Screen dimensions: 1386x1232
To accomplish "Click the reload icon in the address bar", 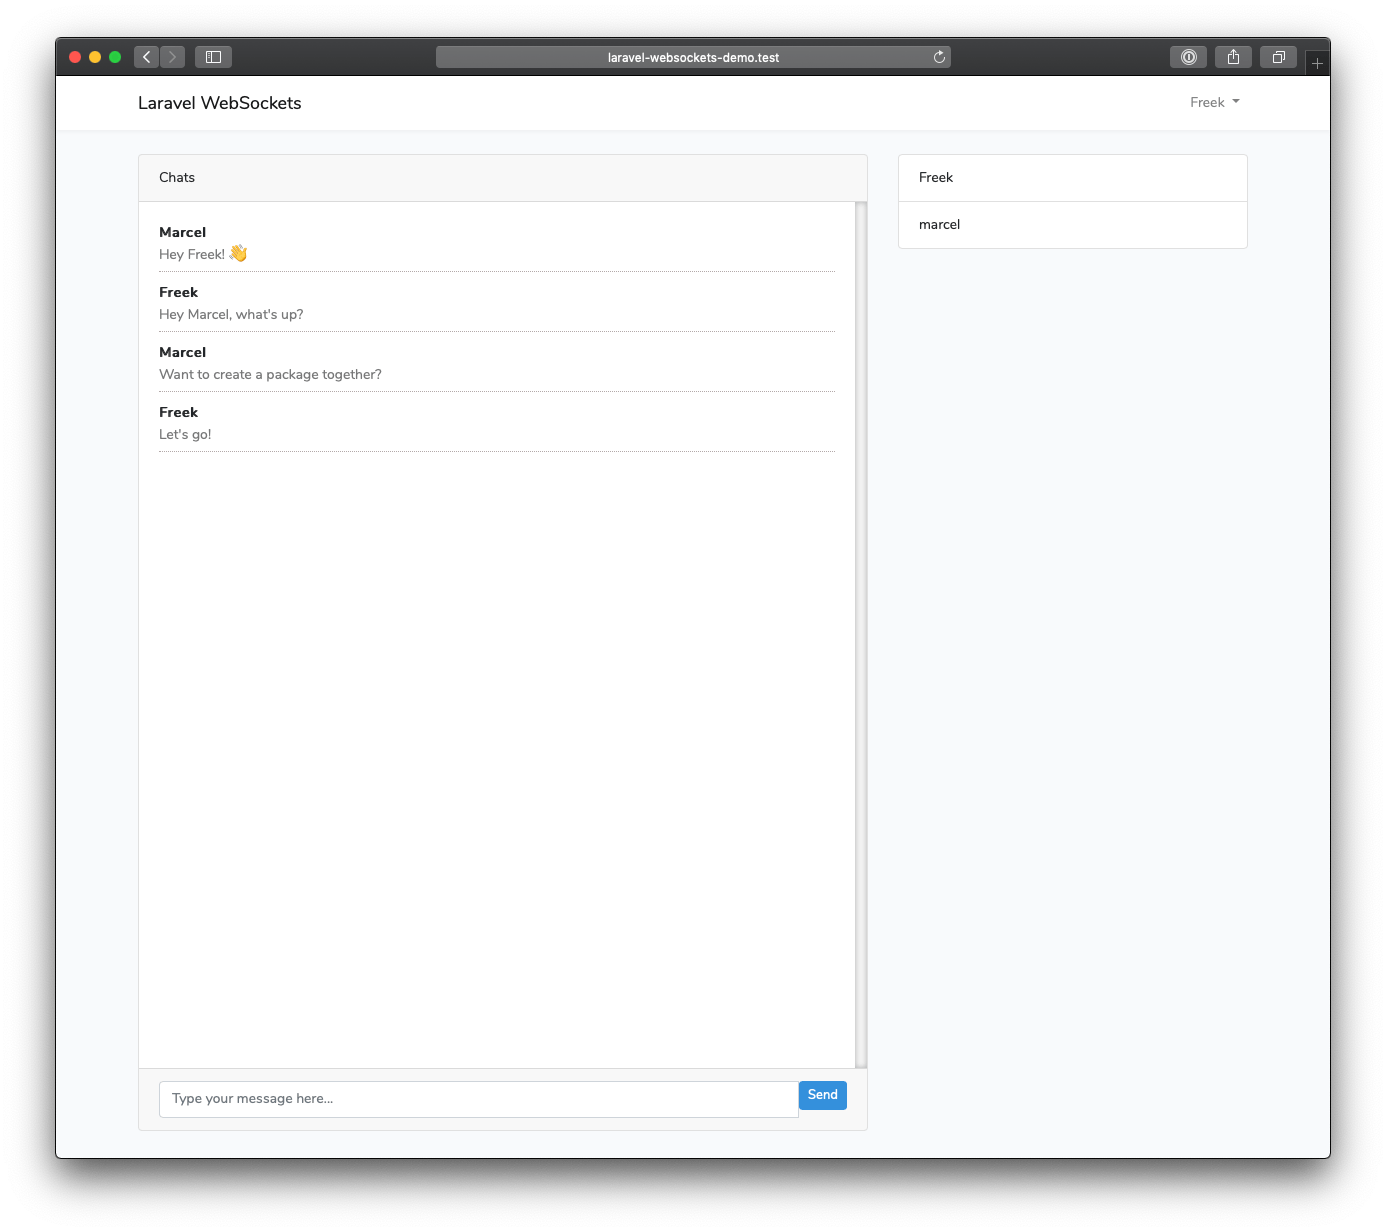I will 938,57.
